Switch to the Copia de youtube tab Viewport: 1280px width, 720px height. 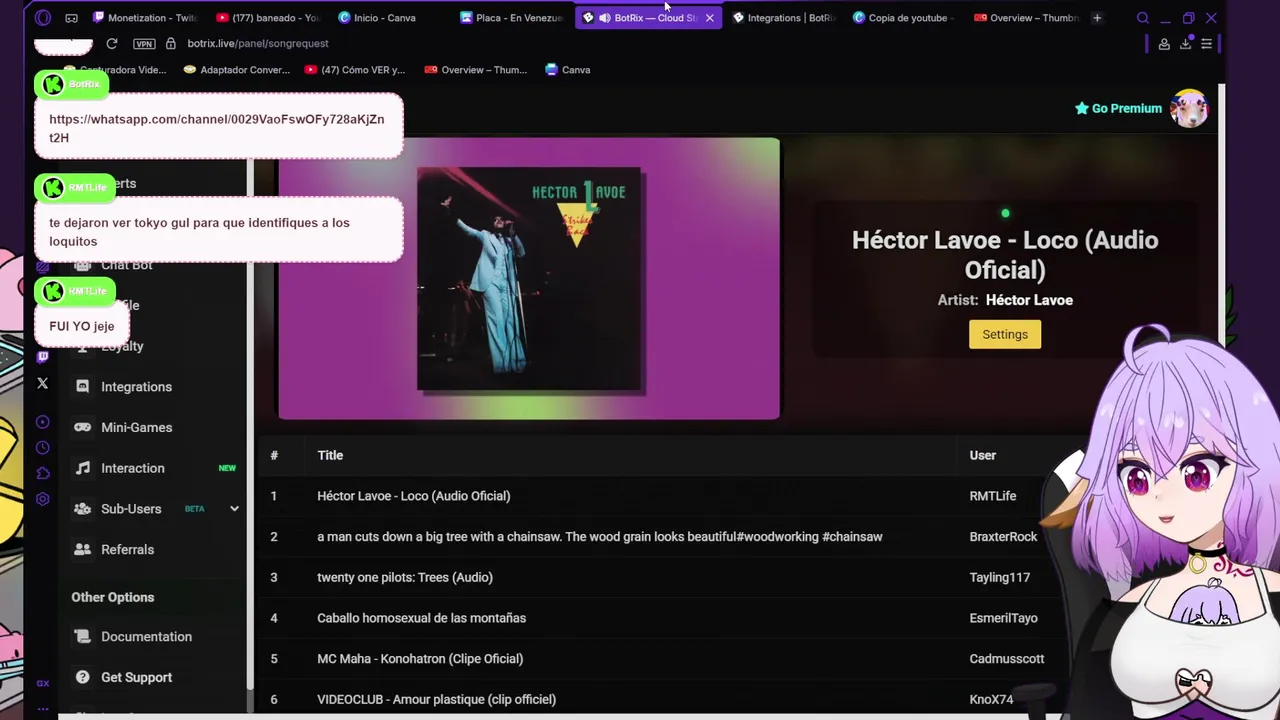(x=905, y=18)
